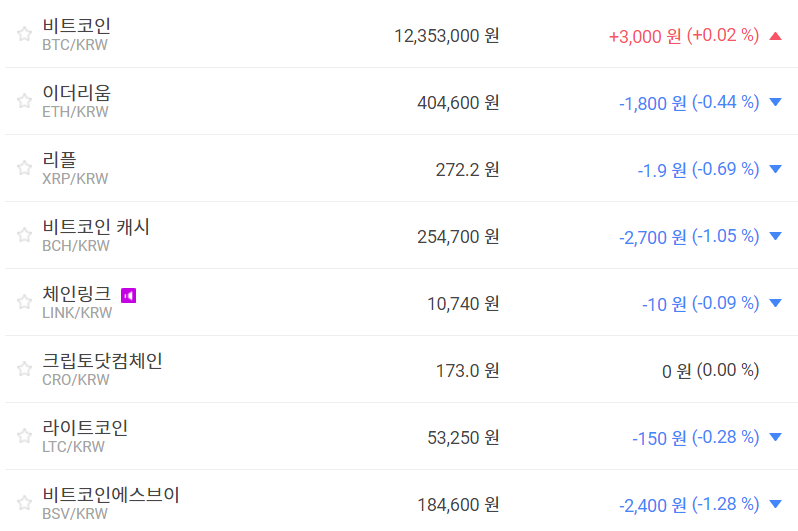This screenshot has width=798, height=531.
Task: Click down arrow on 비트코인 캐시 row
Action: 776,236
